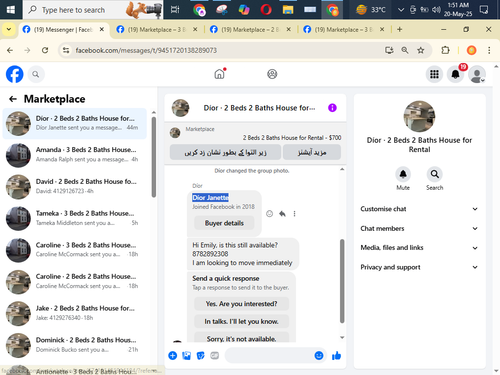Open the profile circle icon in top navigation
The width and height of the screenshot is (500, 375).
pyautogui.click(x=272, y=74)
